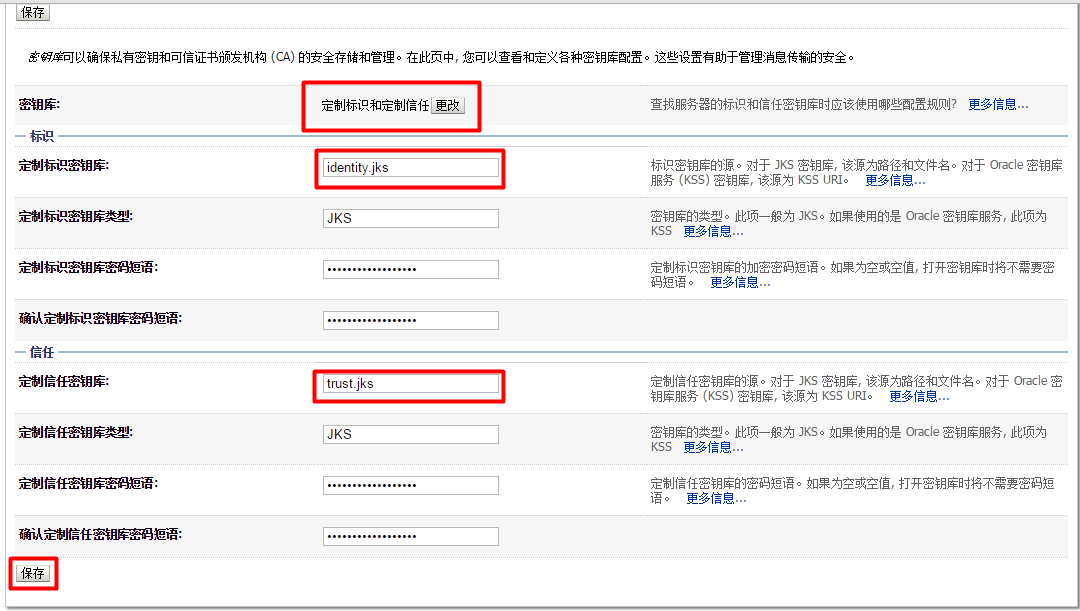Click the 定制标识密钥库密码短语: label

click(88, 267)
